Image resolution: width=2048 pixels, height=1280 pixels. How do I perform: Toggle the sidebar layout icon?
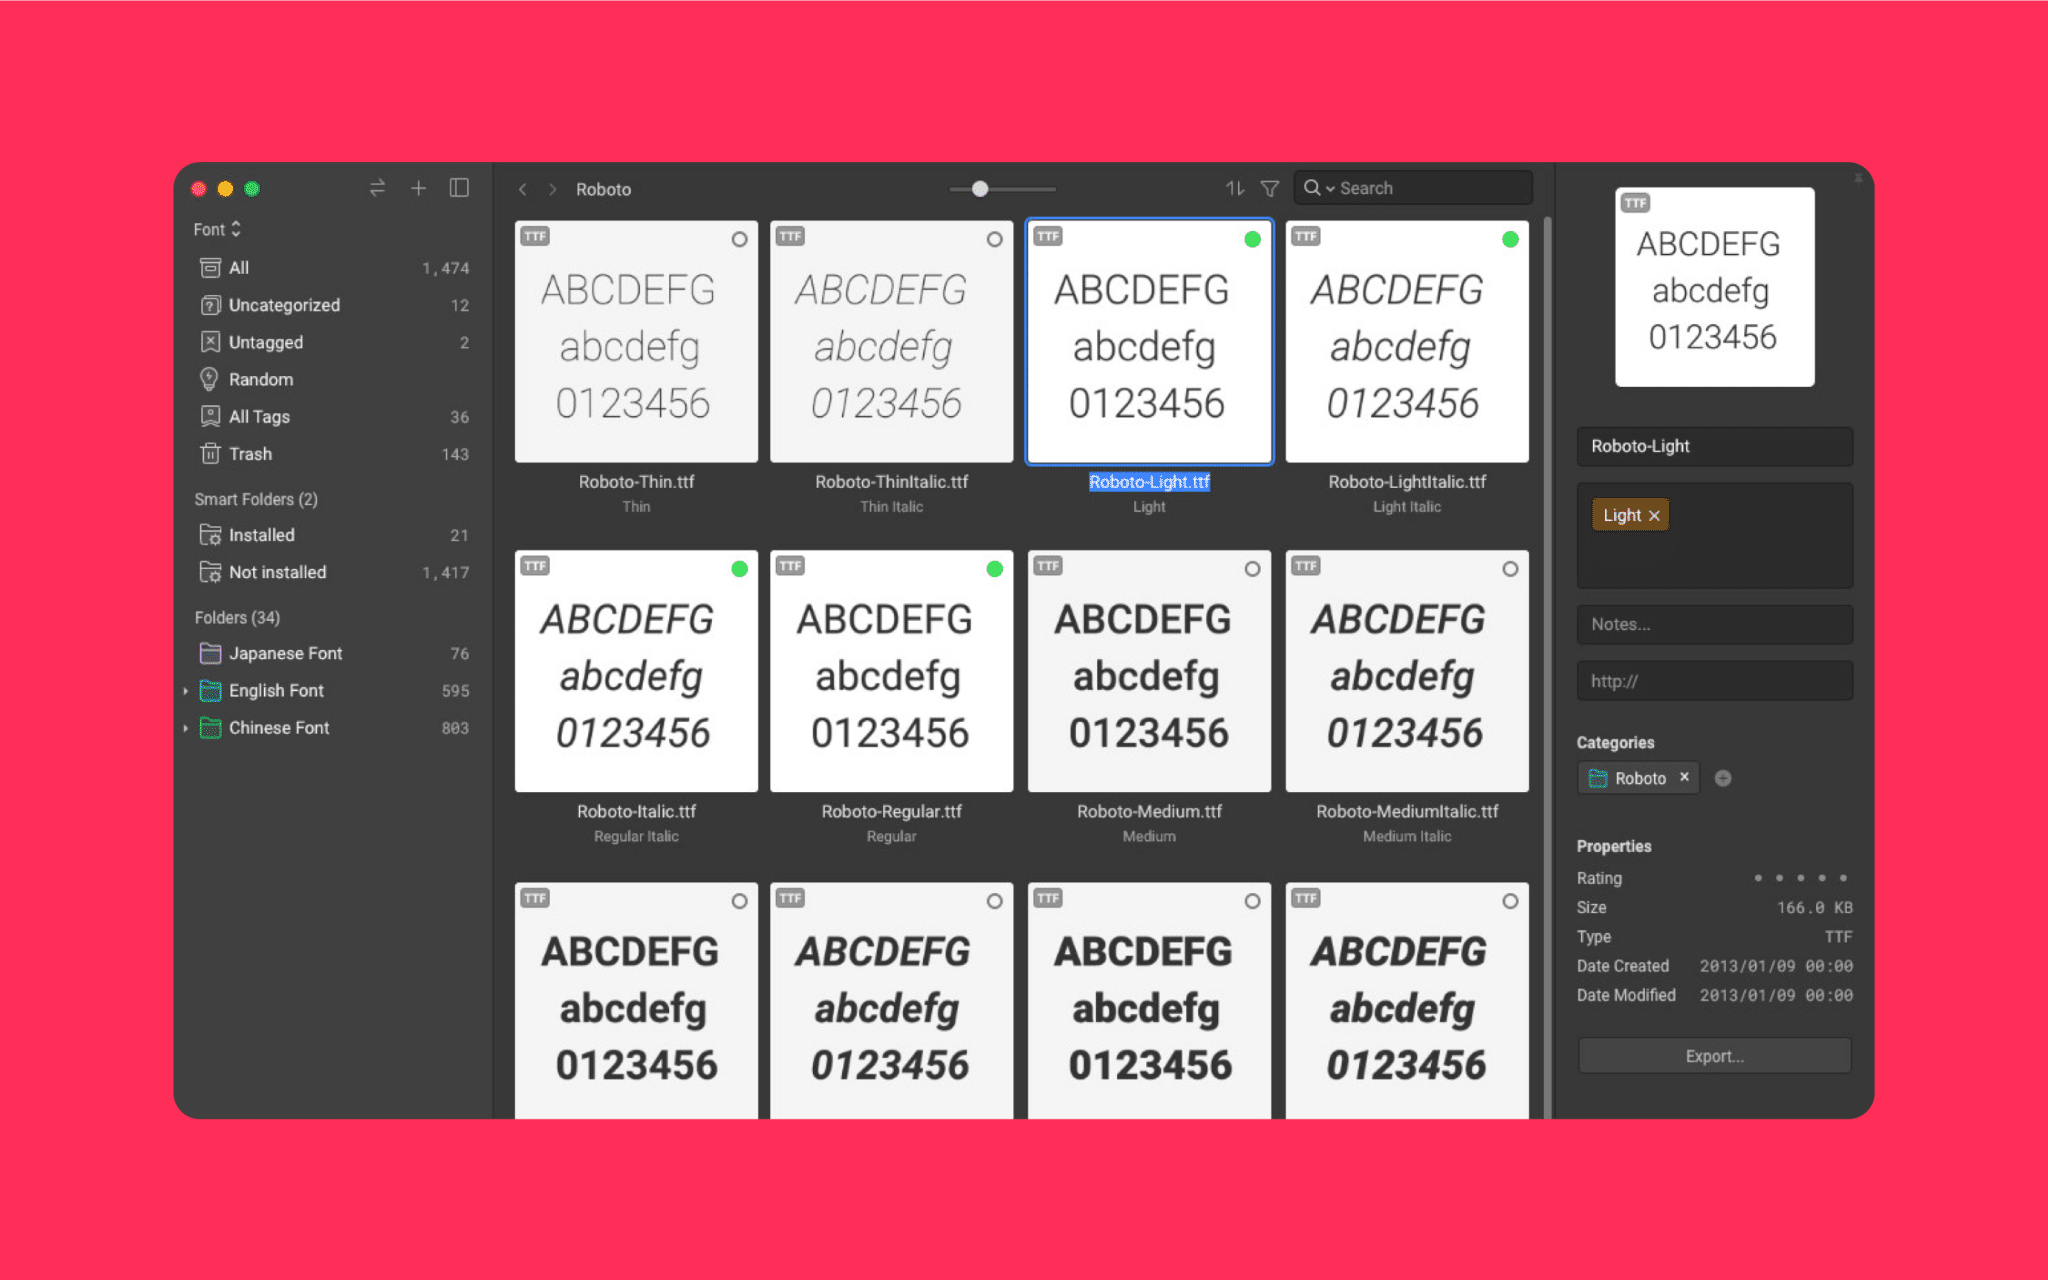(x=459, y=188)
